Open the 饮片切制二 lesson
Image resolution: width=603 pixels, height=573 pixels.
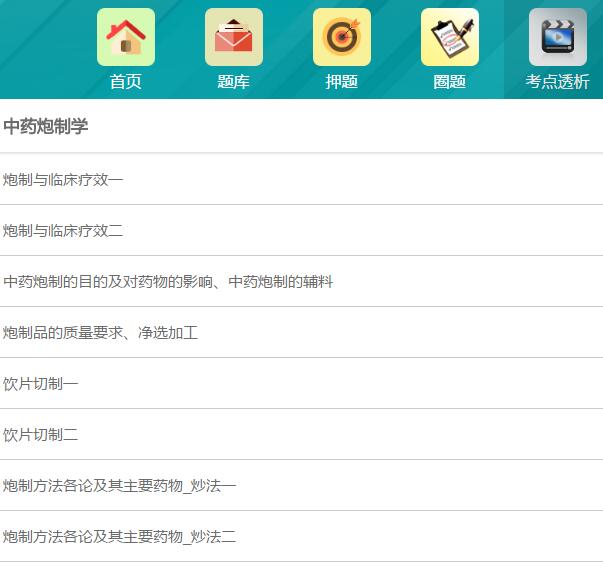pos(41,435)
